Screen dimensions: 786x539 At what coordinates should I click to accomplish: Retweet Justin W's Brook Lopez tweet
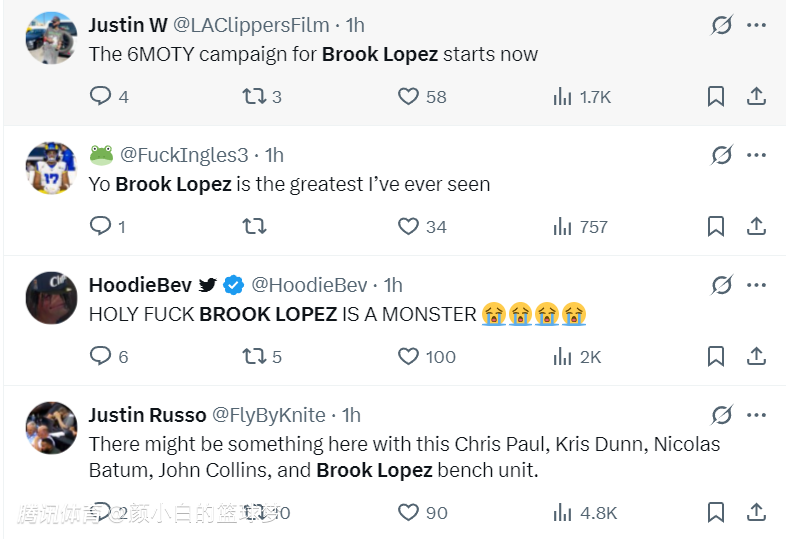pyautogui.click(x=254, y=96)
